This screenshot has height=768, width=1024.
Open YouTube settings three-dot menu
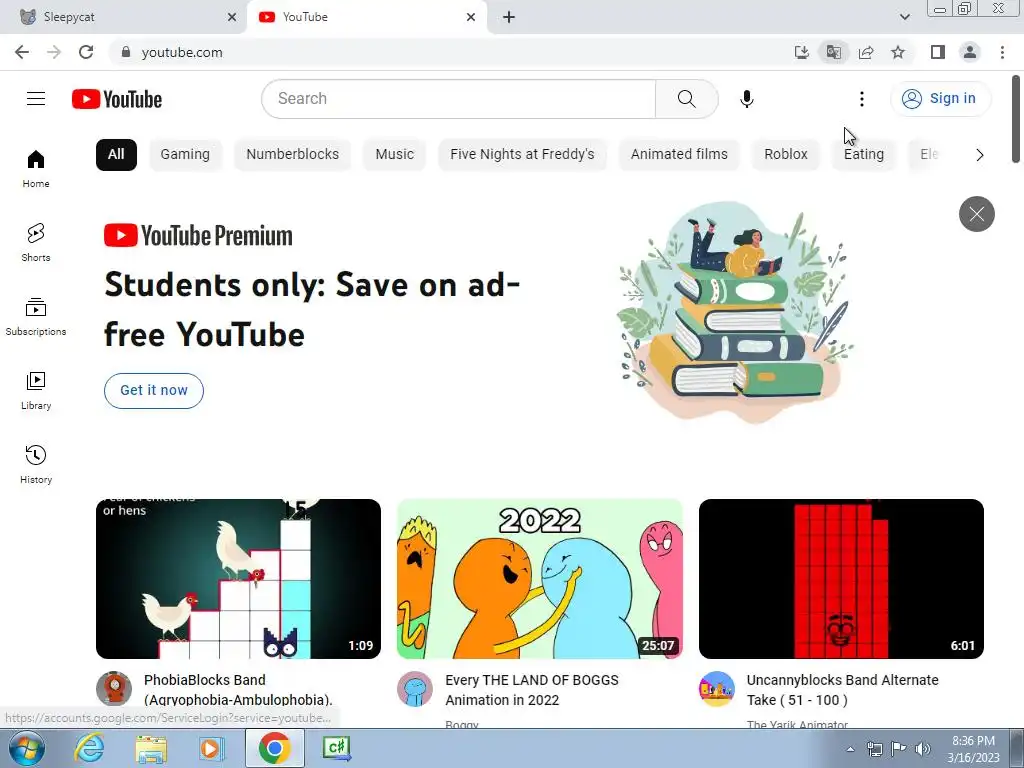click(861, 99)
